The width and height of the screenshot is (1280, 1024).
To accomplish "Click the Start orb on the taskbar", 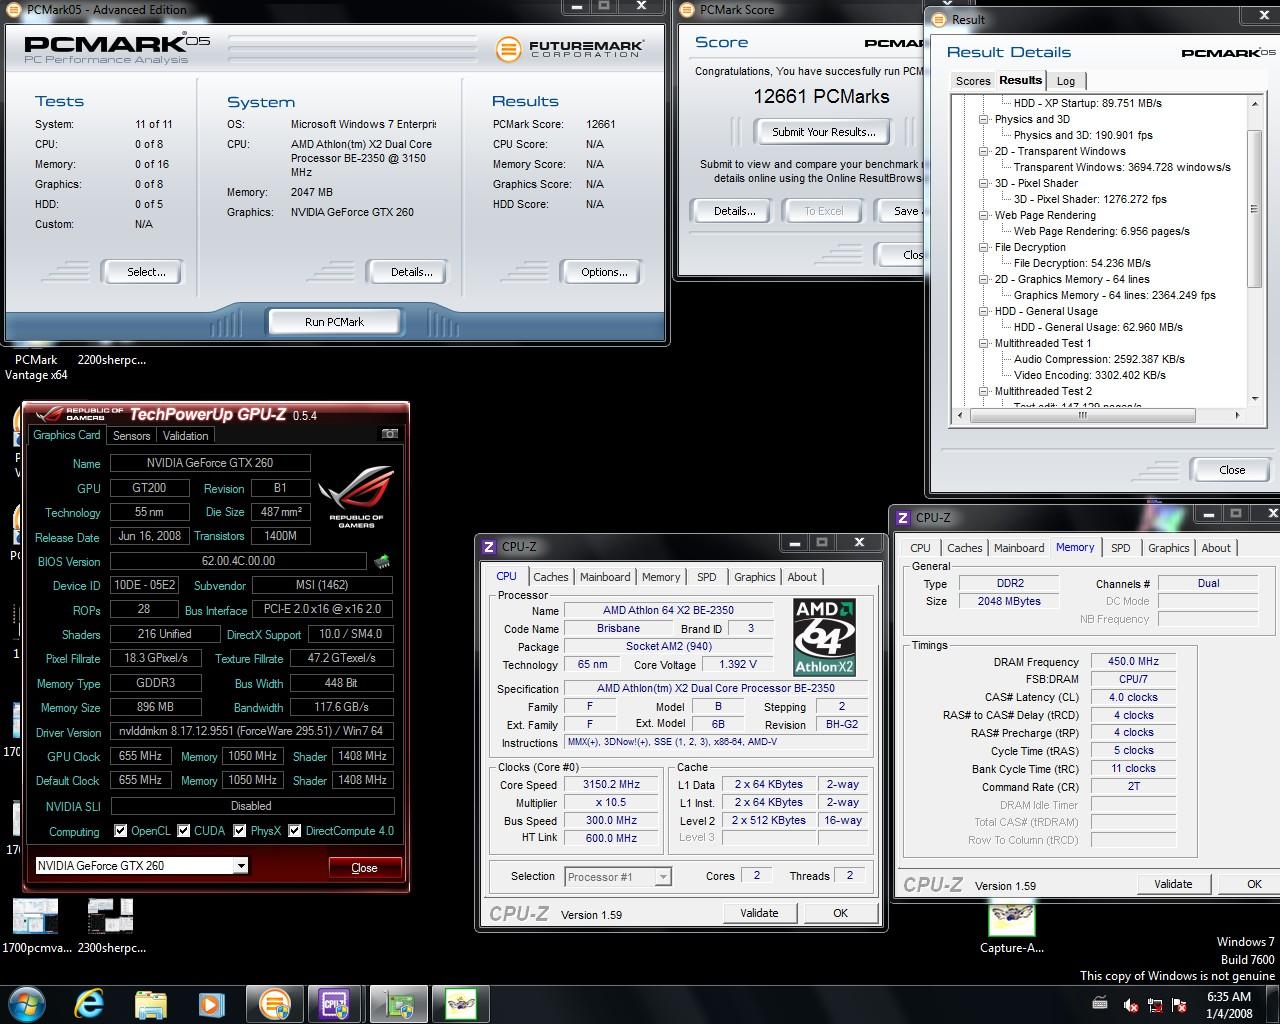I will [x=27, y=1003].
